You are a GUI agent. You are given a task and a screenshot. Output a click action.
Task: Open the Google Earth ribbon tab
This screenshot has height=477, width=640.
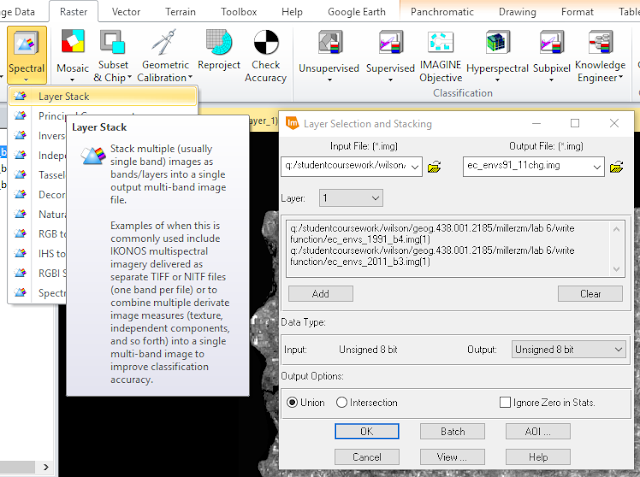(x=356, y=12)
